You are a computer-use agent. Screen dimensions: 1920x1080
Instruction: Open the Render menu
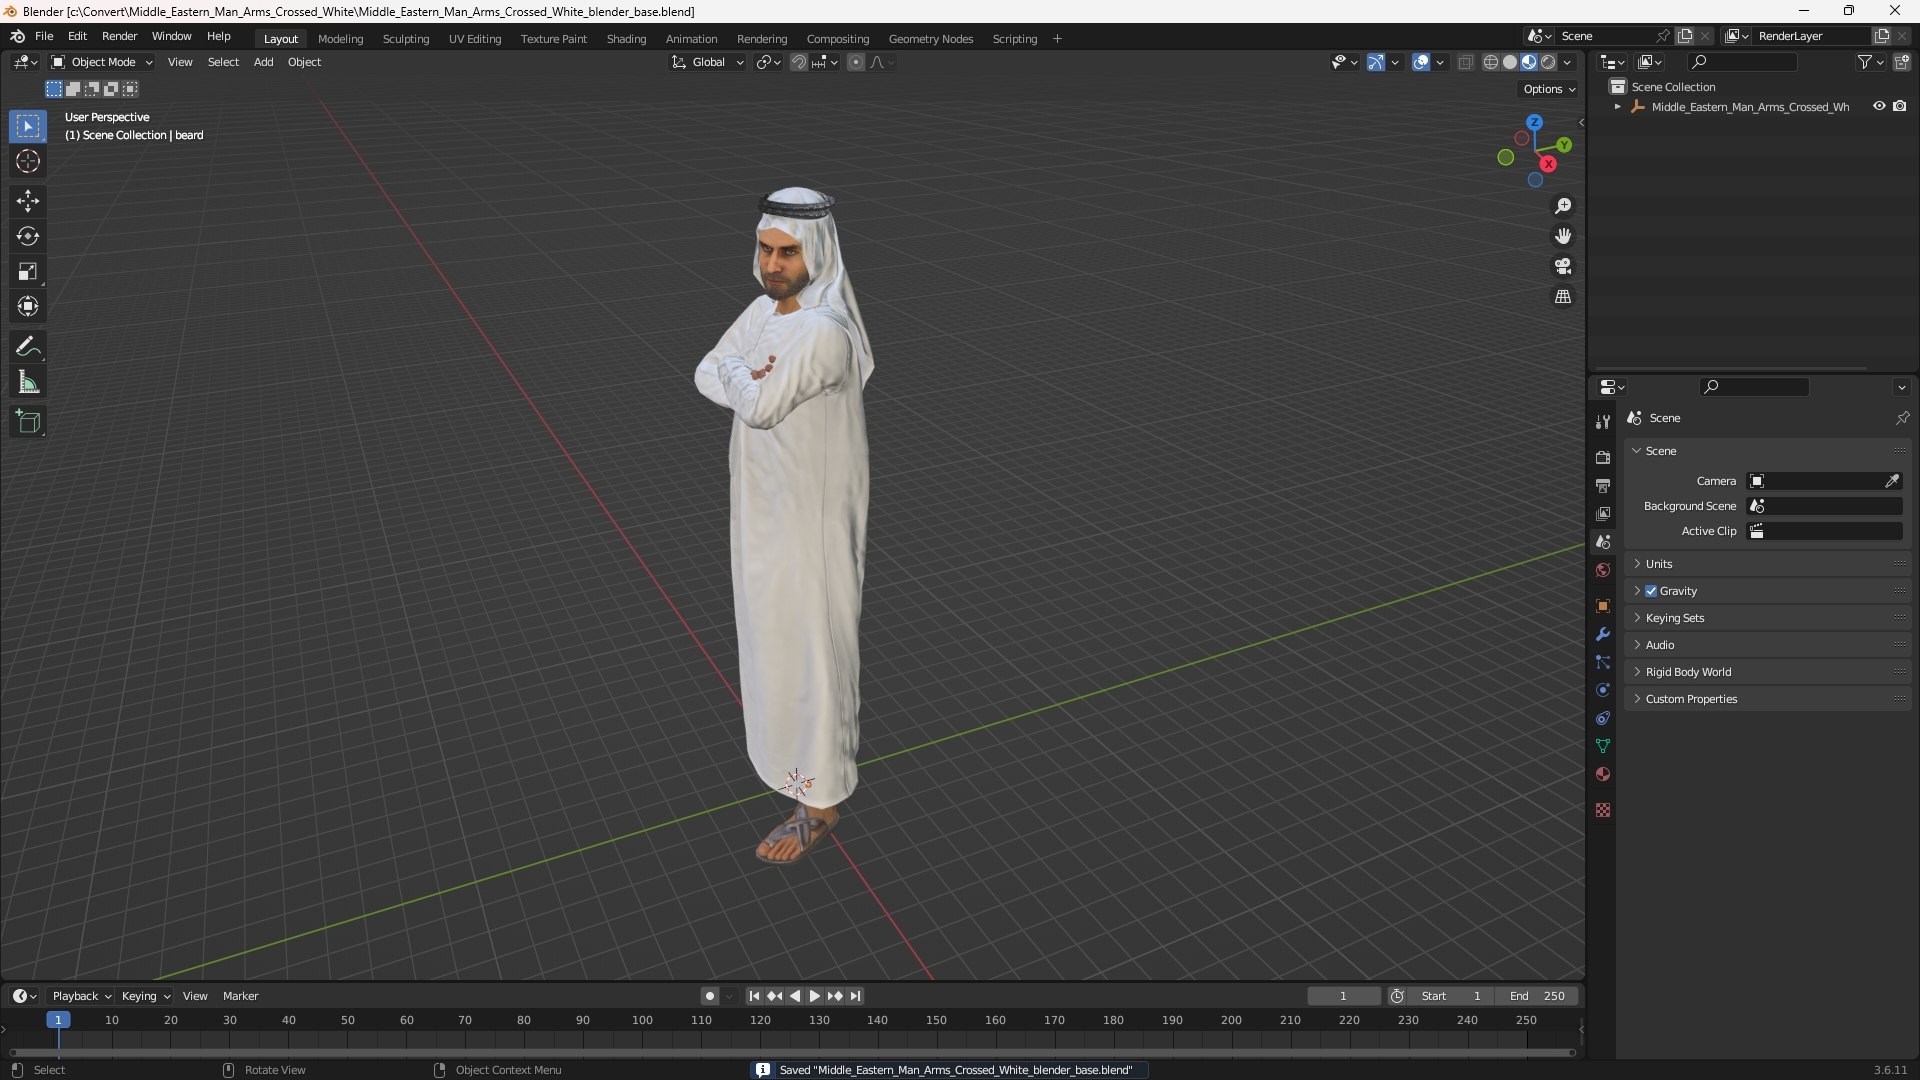119,36
